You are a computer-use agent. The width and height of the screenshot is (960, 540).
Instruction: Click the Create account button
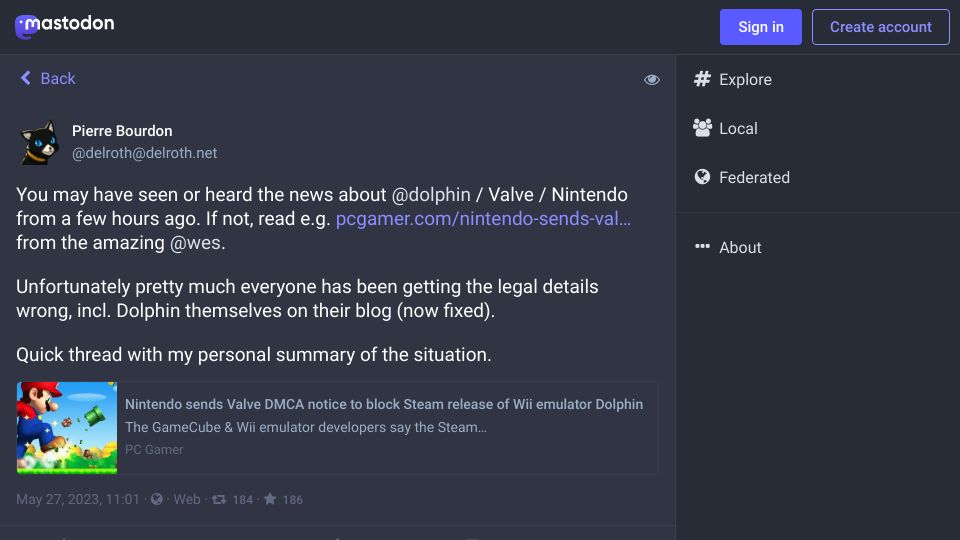[x=880, y=27]
